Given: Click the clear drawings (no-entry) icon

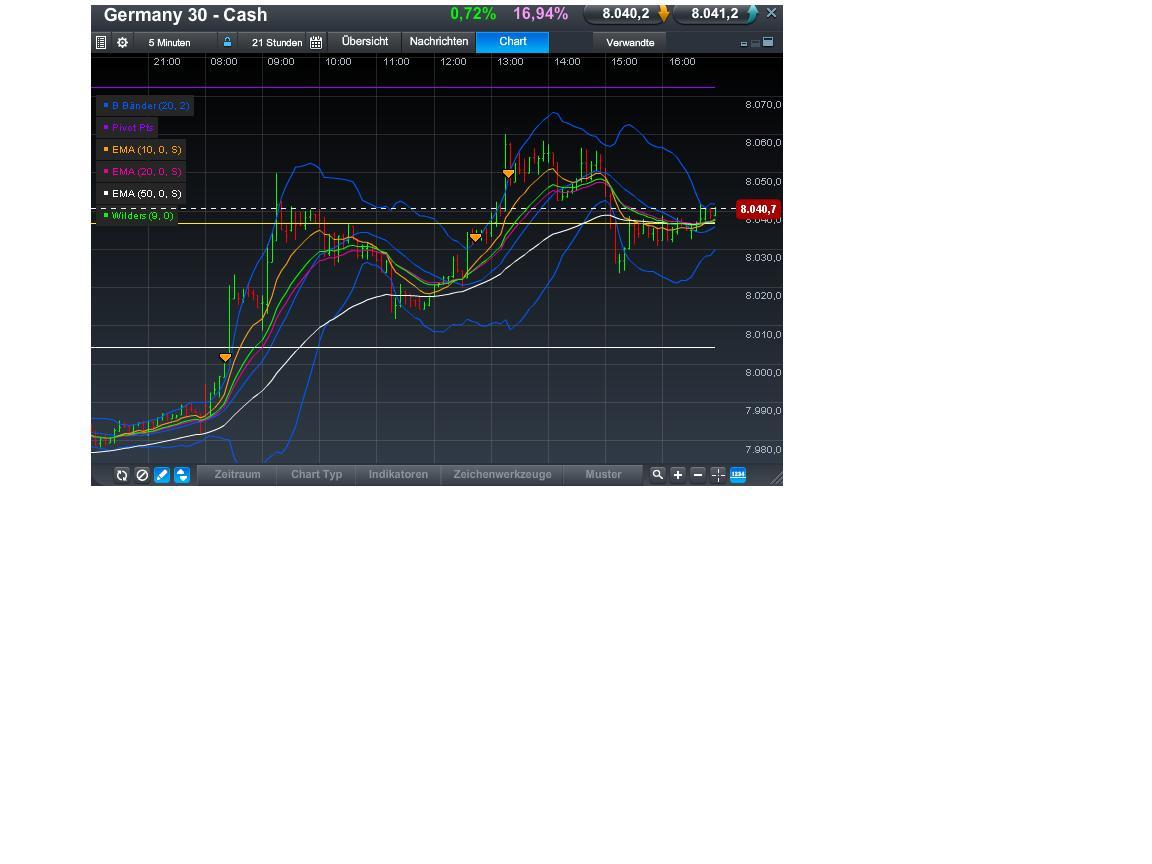Looking at the screenshot, I should [x=143, y=475].
